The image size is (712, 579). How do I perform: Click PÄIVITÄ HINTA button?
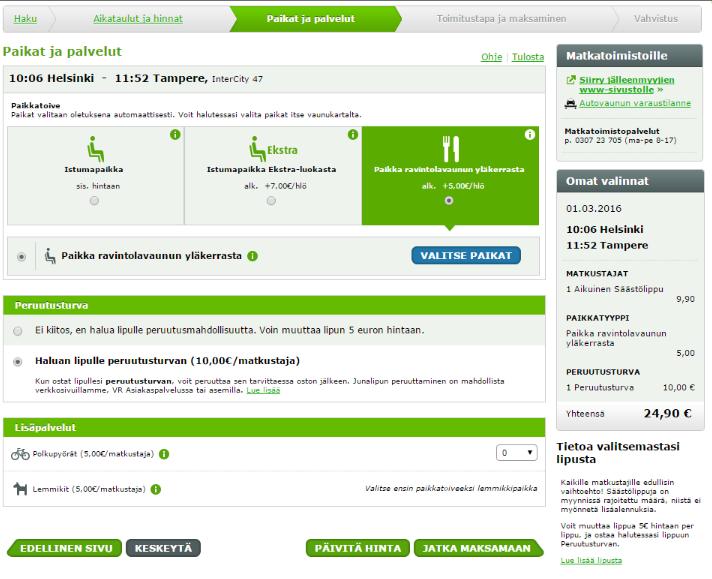[358, 548]
